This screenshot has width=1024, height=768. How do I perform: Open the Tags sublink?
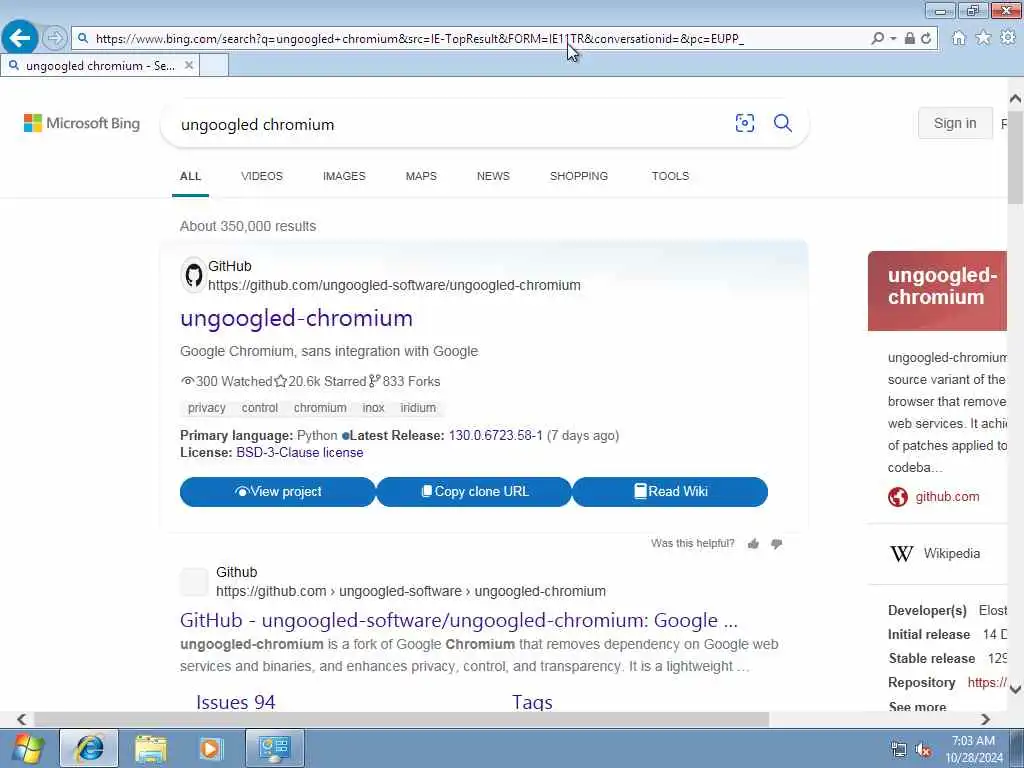(532, 702)
